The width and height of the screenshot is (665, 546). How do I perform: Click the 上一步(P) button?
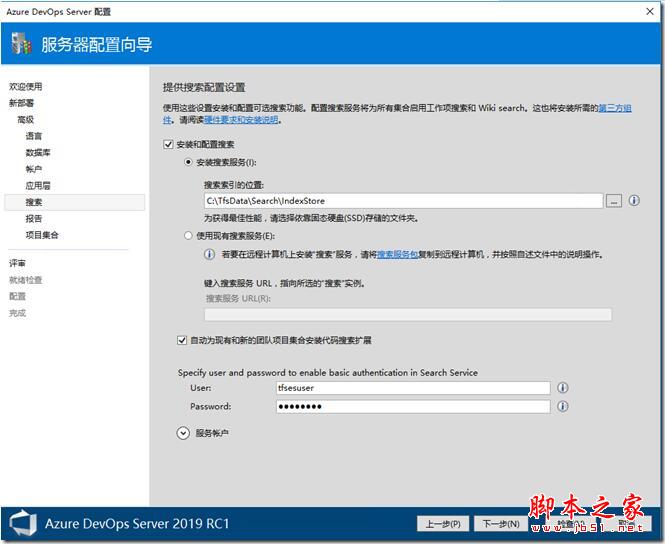[x=443, y=524]
